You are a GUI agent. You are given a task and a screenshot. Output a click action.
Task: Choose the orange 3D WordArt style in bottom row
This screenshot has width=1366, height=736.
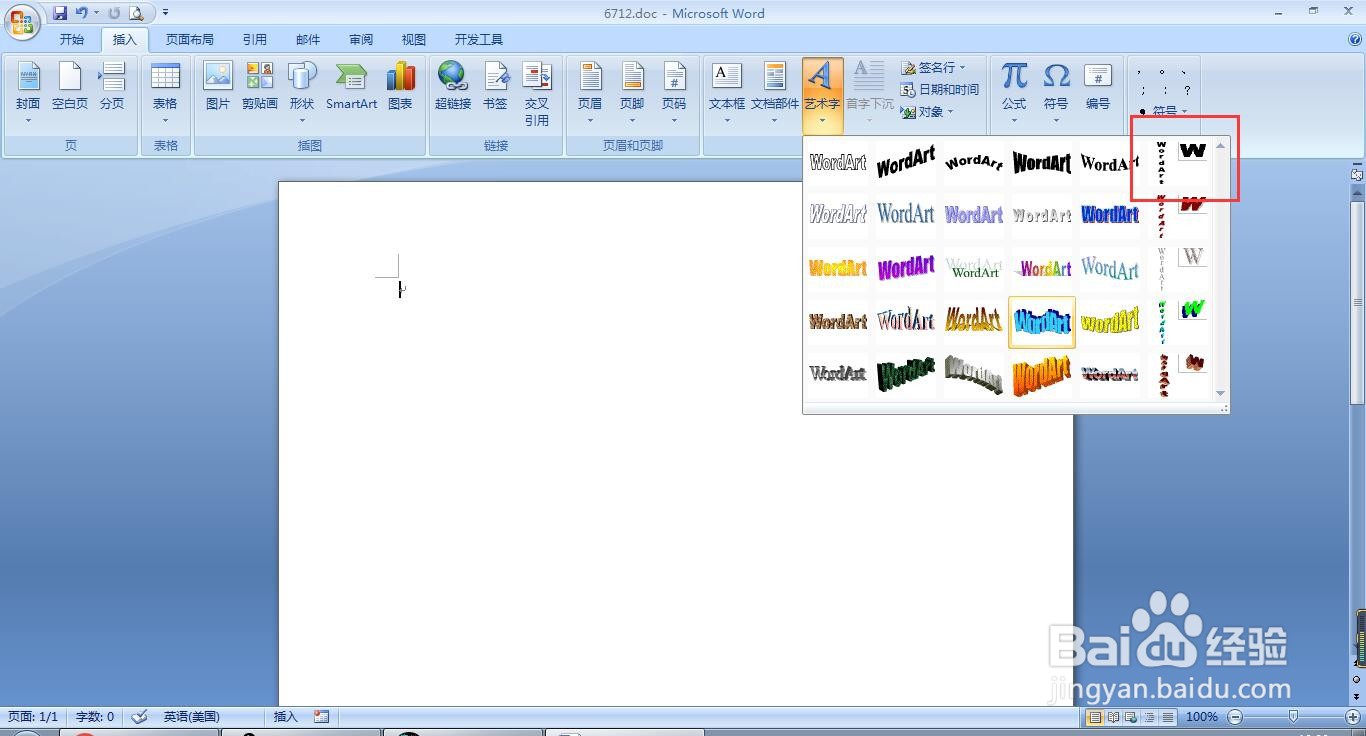tap(1042, 375)
